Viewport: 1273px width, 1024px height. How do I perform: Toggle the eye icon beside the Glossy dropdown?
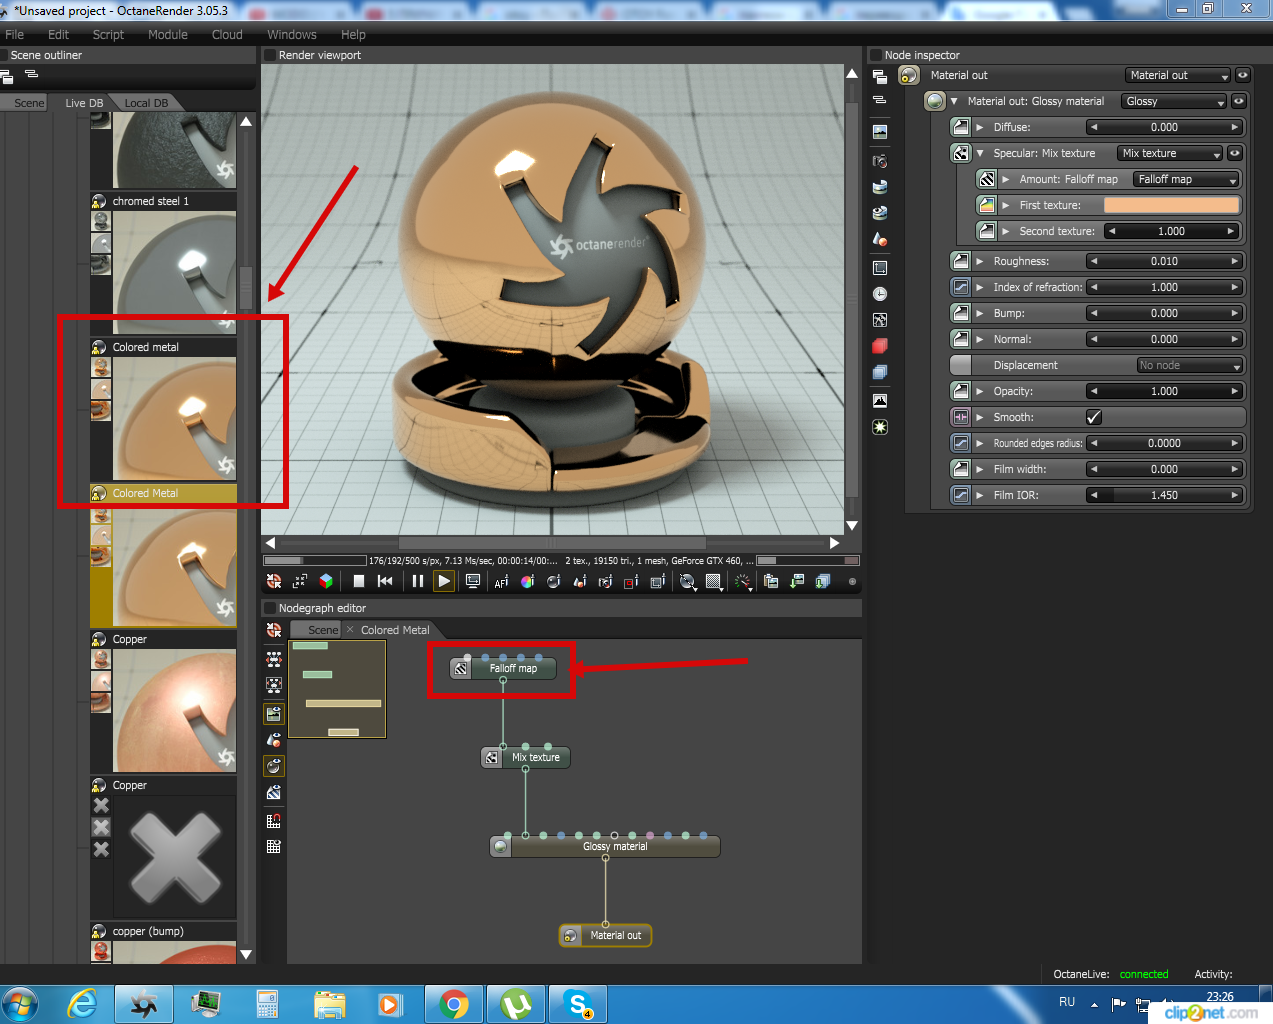click(1239, 101)
